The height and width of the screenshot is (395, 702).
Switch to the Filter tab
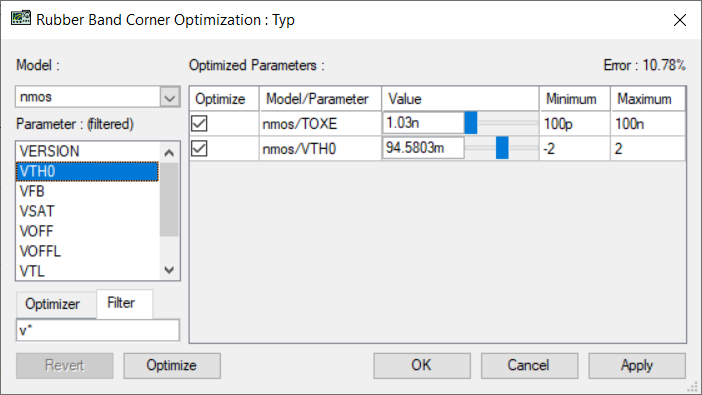pyautogui.click(x=124, y=303)
